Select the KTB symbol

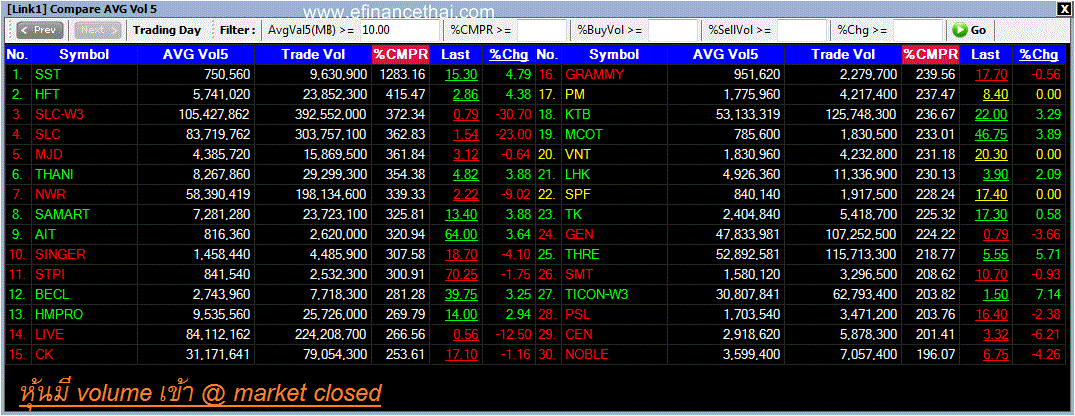point(577,114)
